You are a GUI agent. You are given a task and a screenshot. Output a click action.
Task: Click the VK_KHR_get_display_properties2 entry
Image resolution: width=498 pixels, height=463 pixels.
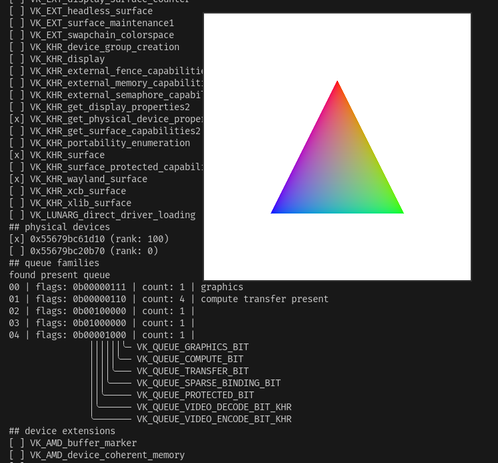(x=99, y=107)
